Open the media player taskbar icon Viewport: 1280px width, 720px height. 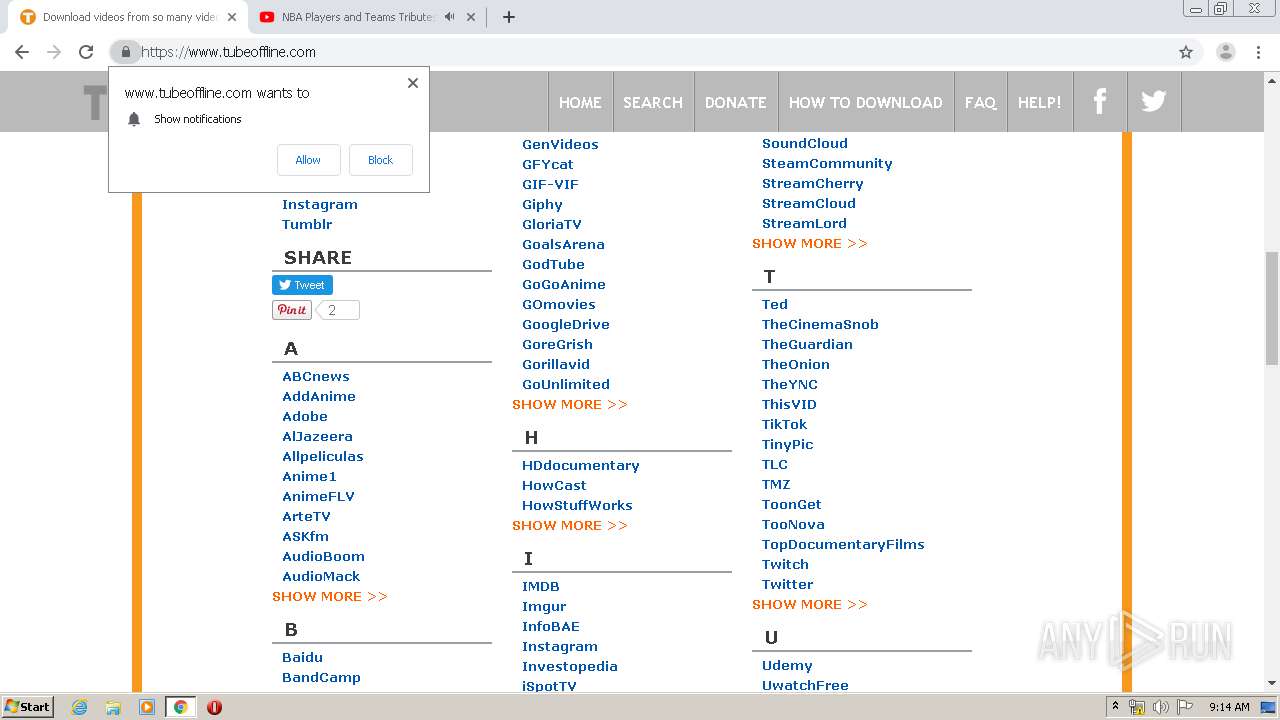click(x=147, y=707)
